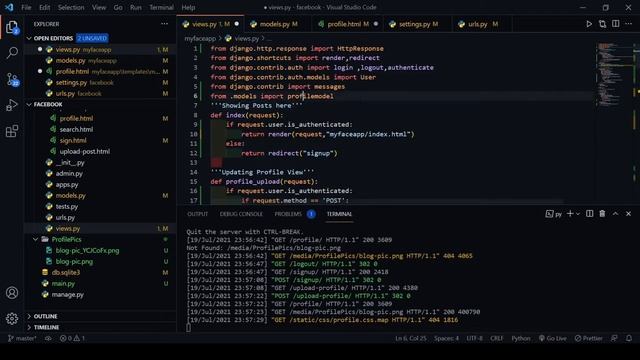Split the editor right
Screen dimensions: 640x360
tap(616, 24)
